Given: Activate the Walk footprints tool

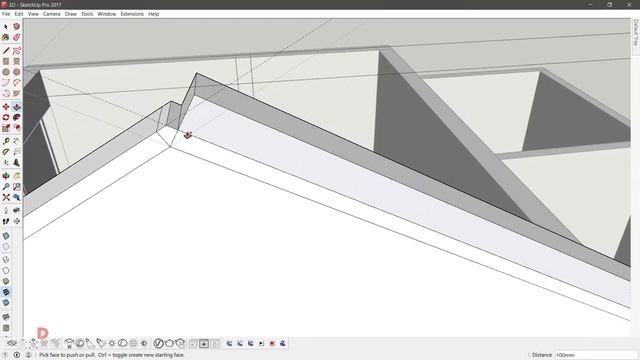Looking at the screenshot, I should [x=6, y=221].
